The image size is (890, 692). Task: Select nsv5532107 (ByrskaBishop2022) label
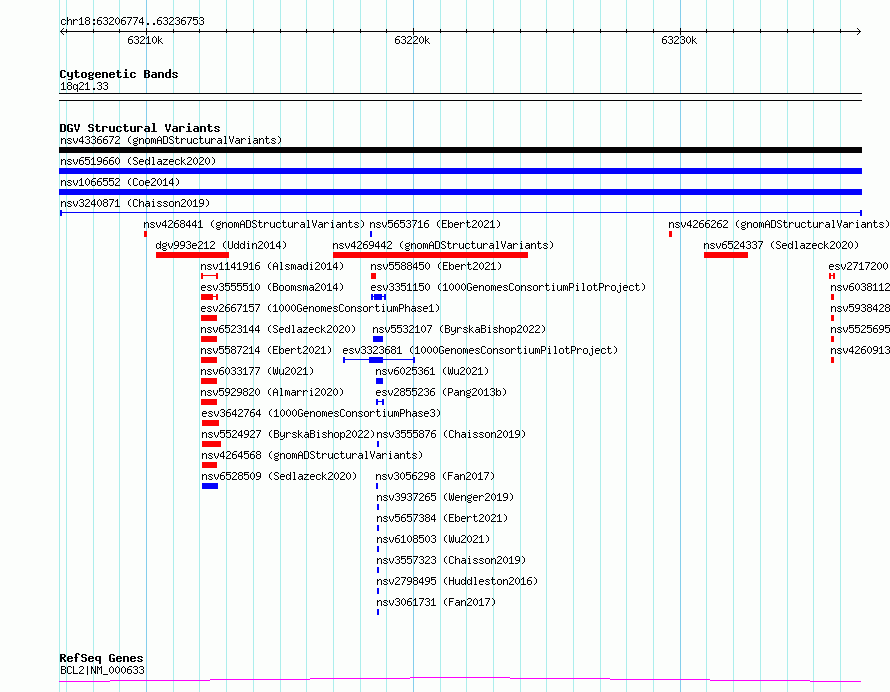[459, 329]
